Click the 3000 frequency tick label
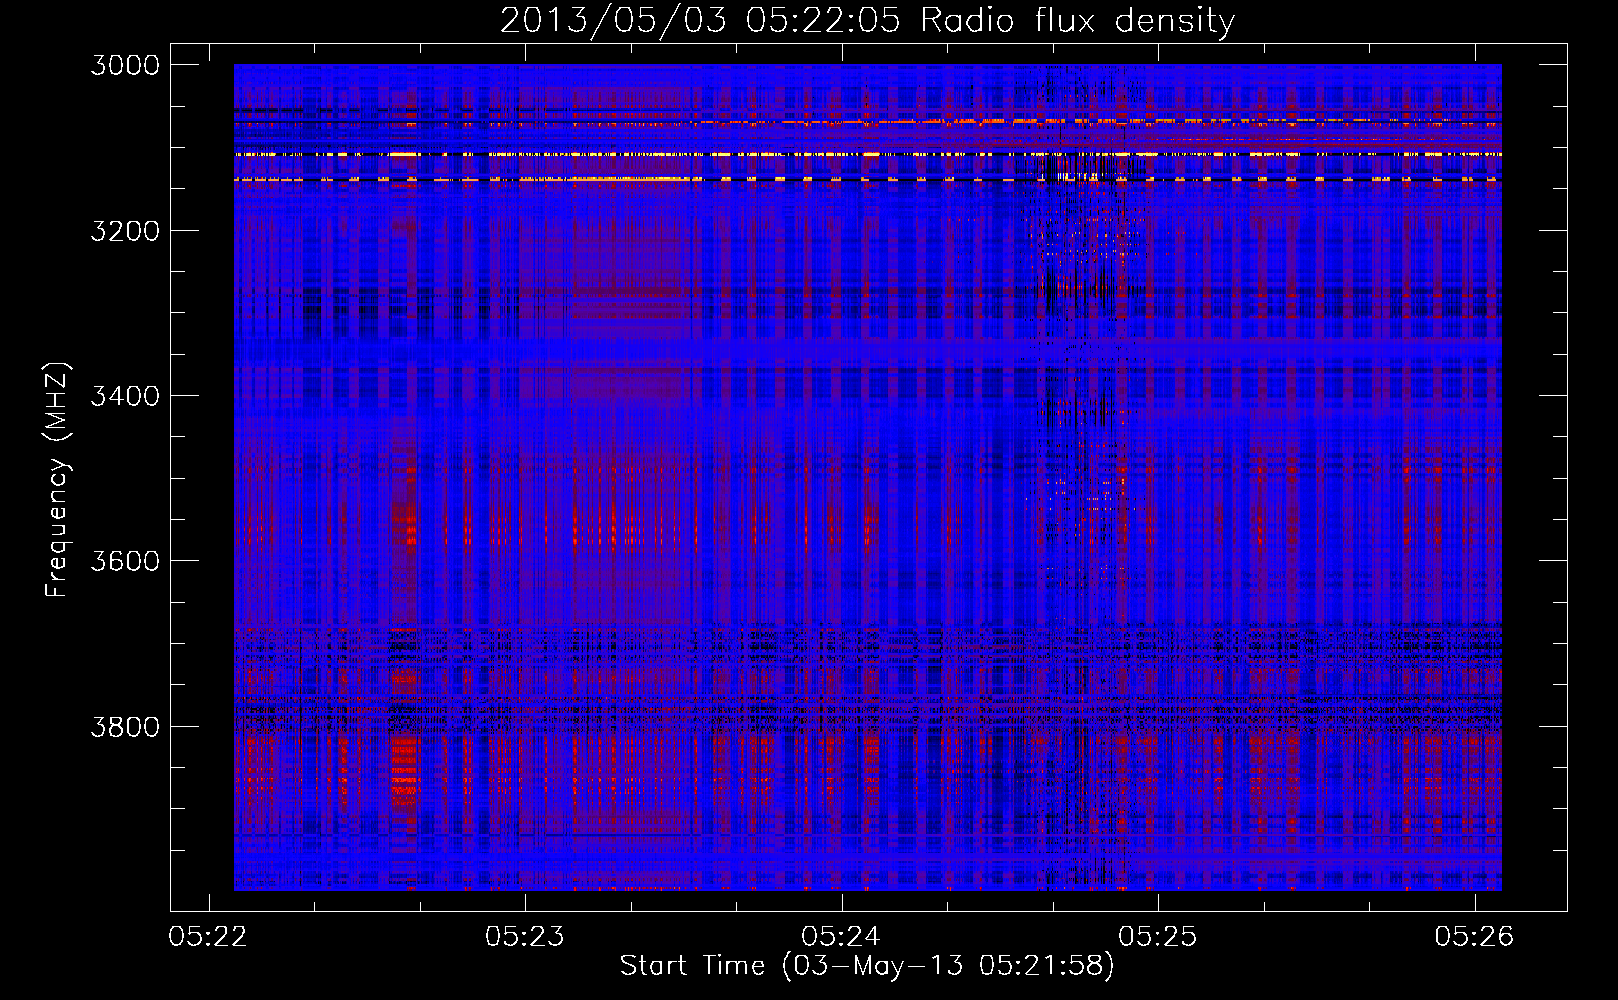 pyautogui.click(x=125, y=65)
